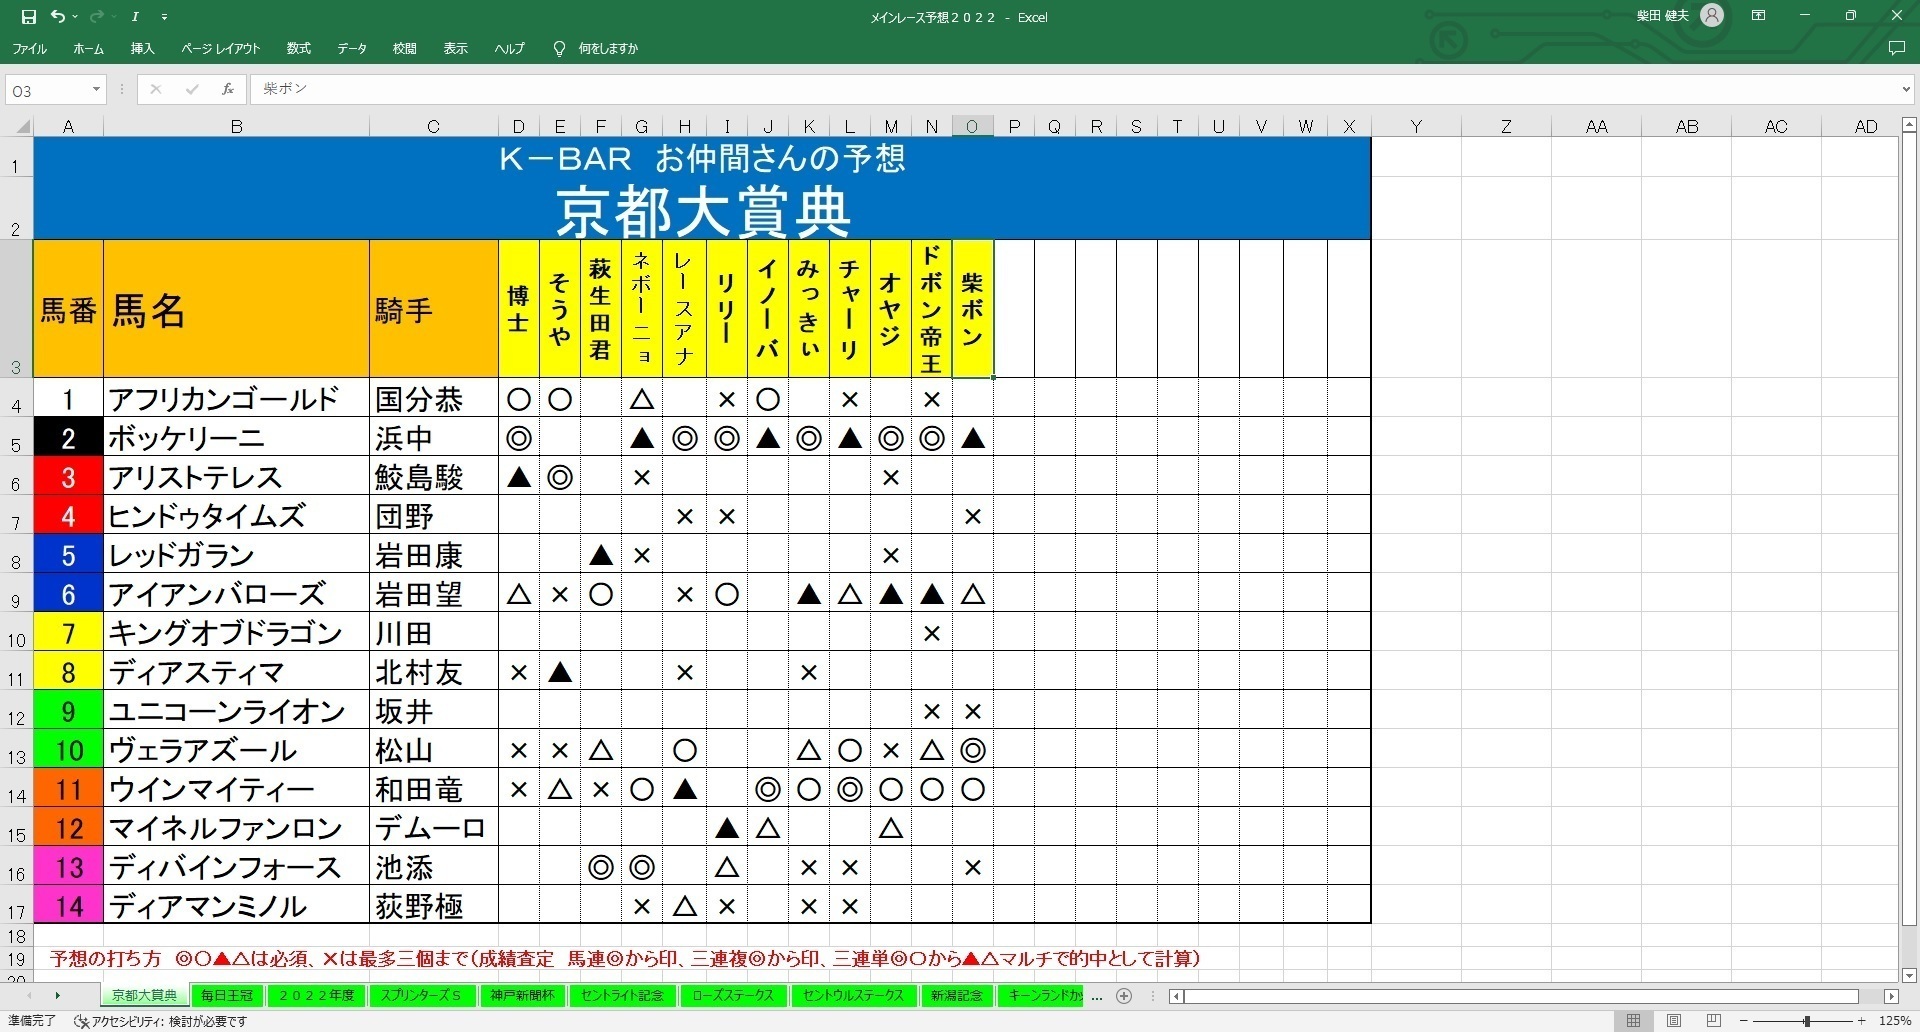
Task: Open the comments pane icon
Action: 1896,48
